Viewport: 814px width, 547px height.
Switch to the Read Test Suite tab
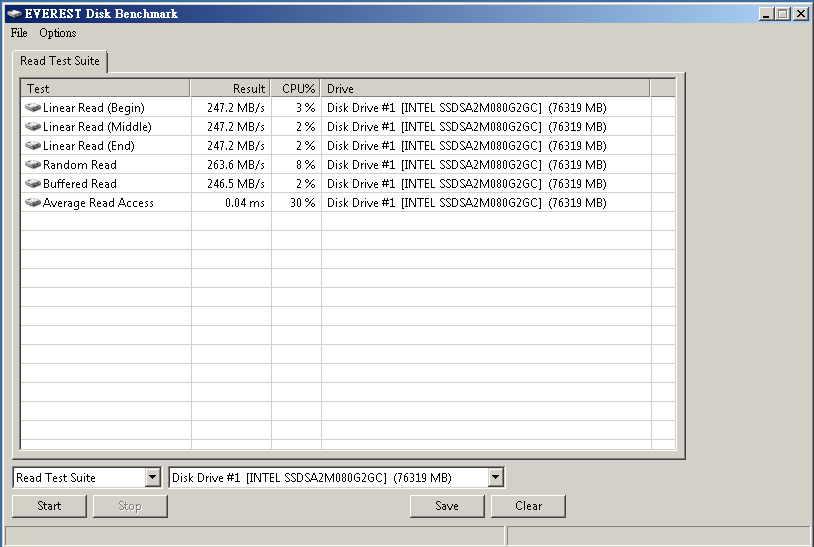pyautogui.click(x=60, y=61)
